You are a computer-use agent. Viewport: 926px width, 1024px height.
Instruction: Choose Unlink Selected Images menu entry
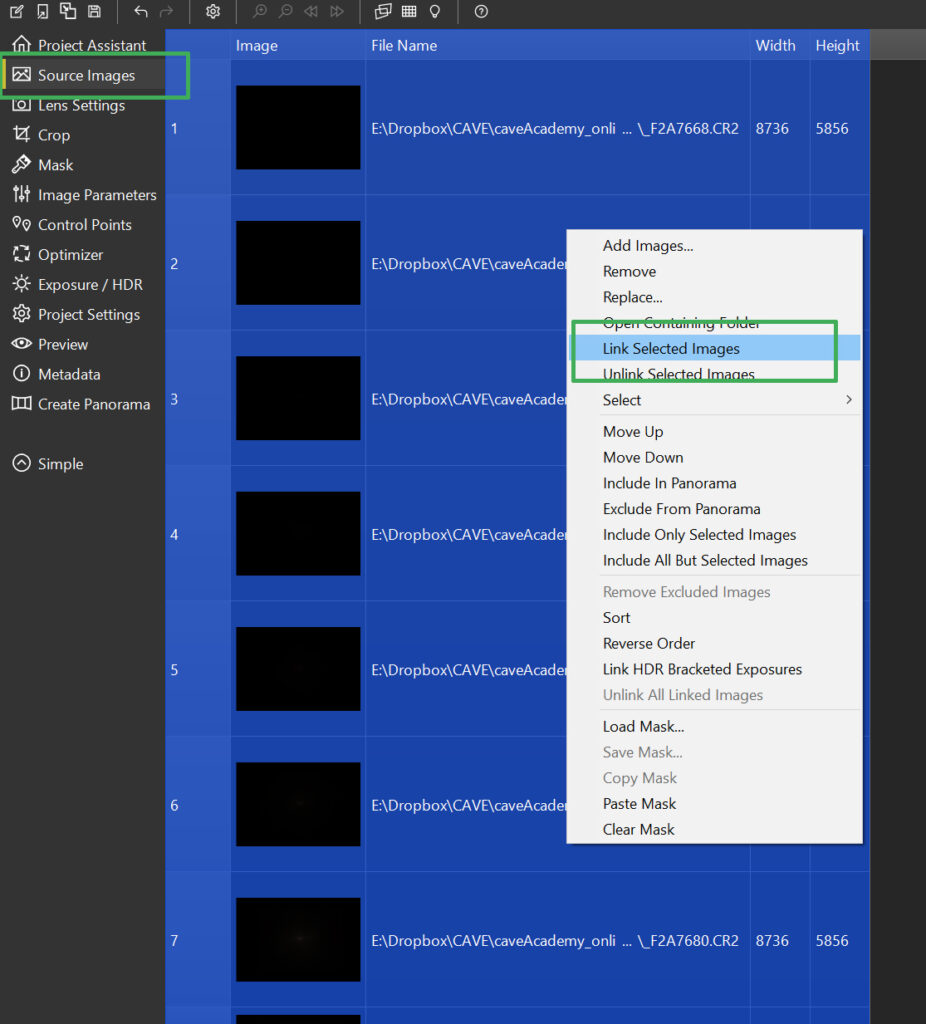714,374
